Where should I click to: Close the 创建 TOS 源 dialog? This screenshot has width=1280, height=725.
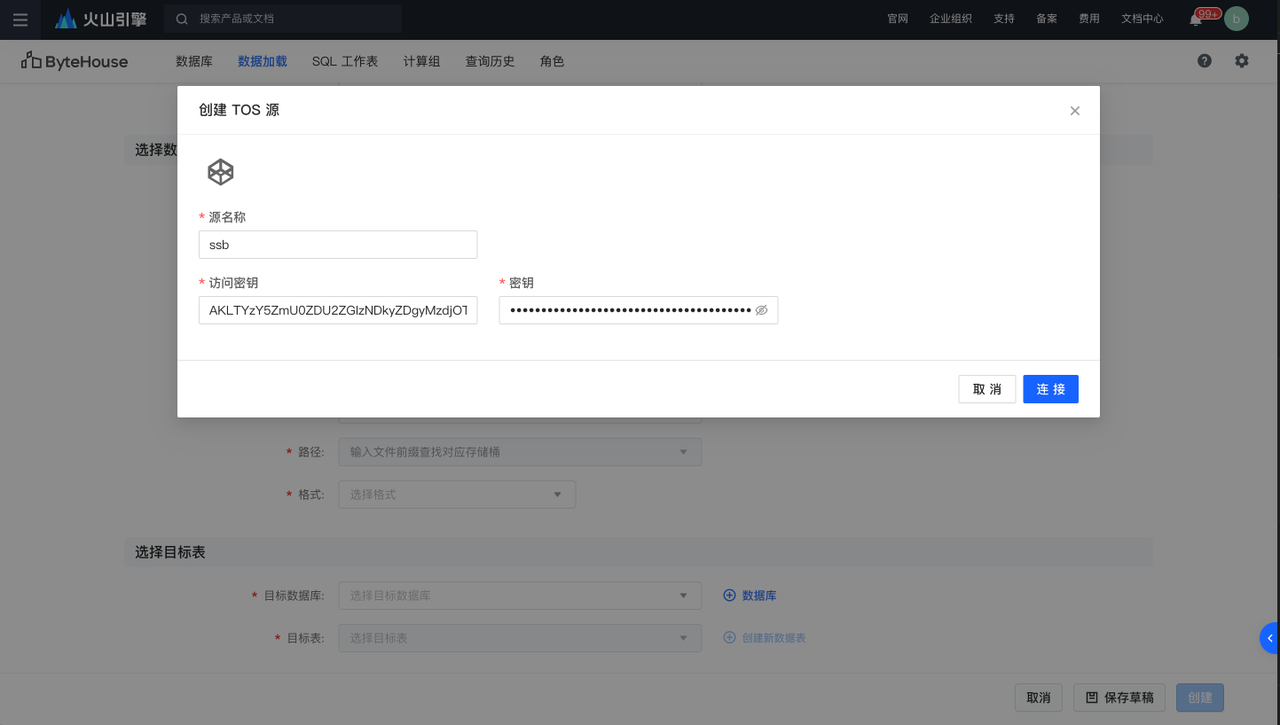coord(1075,111)
